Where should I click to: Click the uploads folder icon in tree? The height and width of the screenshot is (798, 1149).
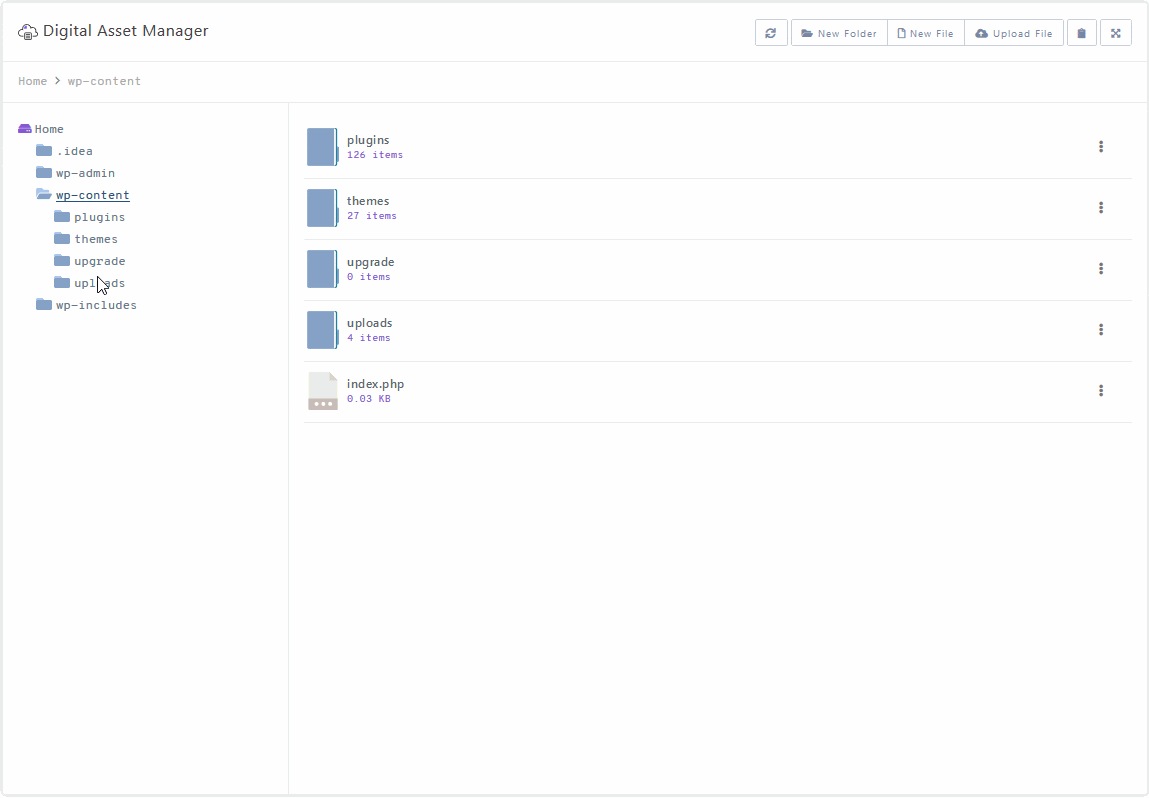(62, 282)
